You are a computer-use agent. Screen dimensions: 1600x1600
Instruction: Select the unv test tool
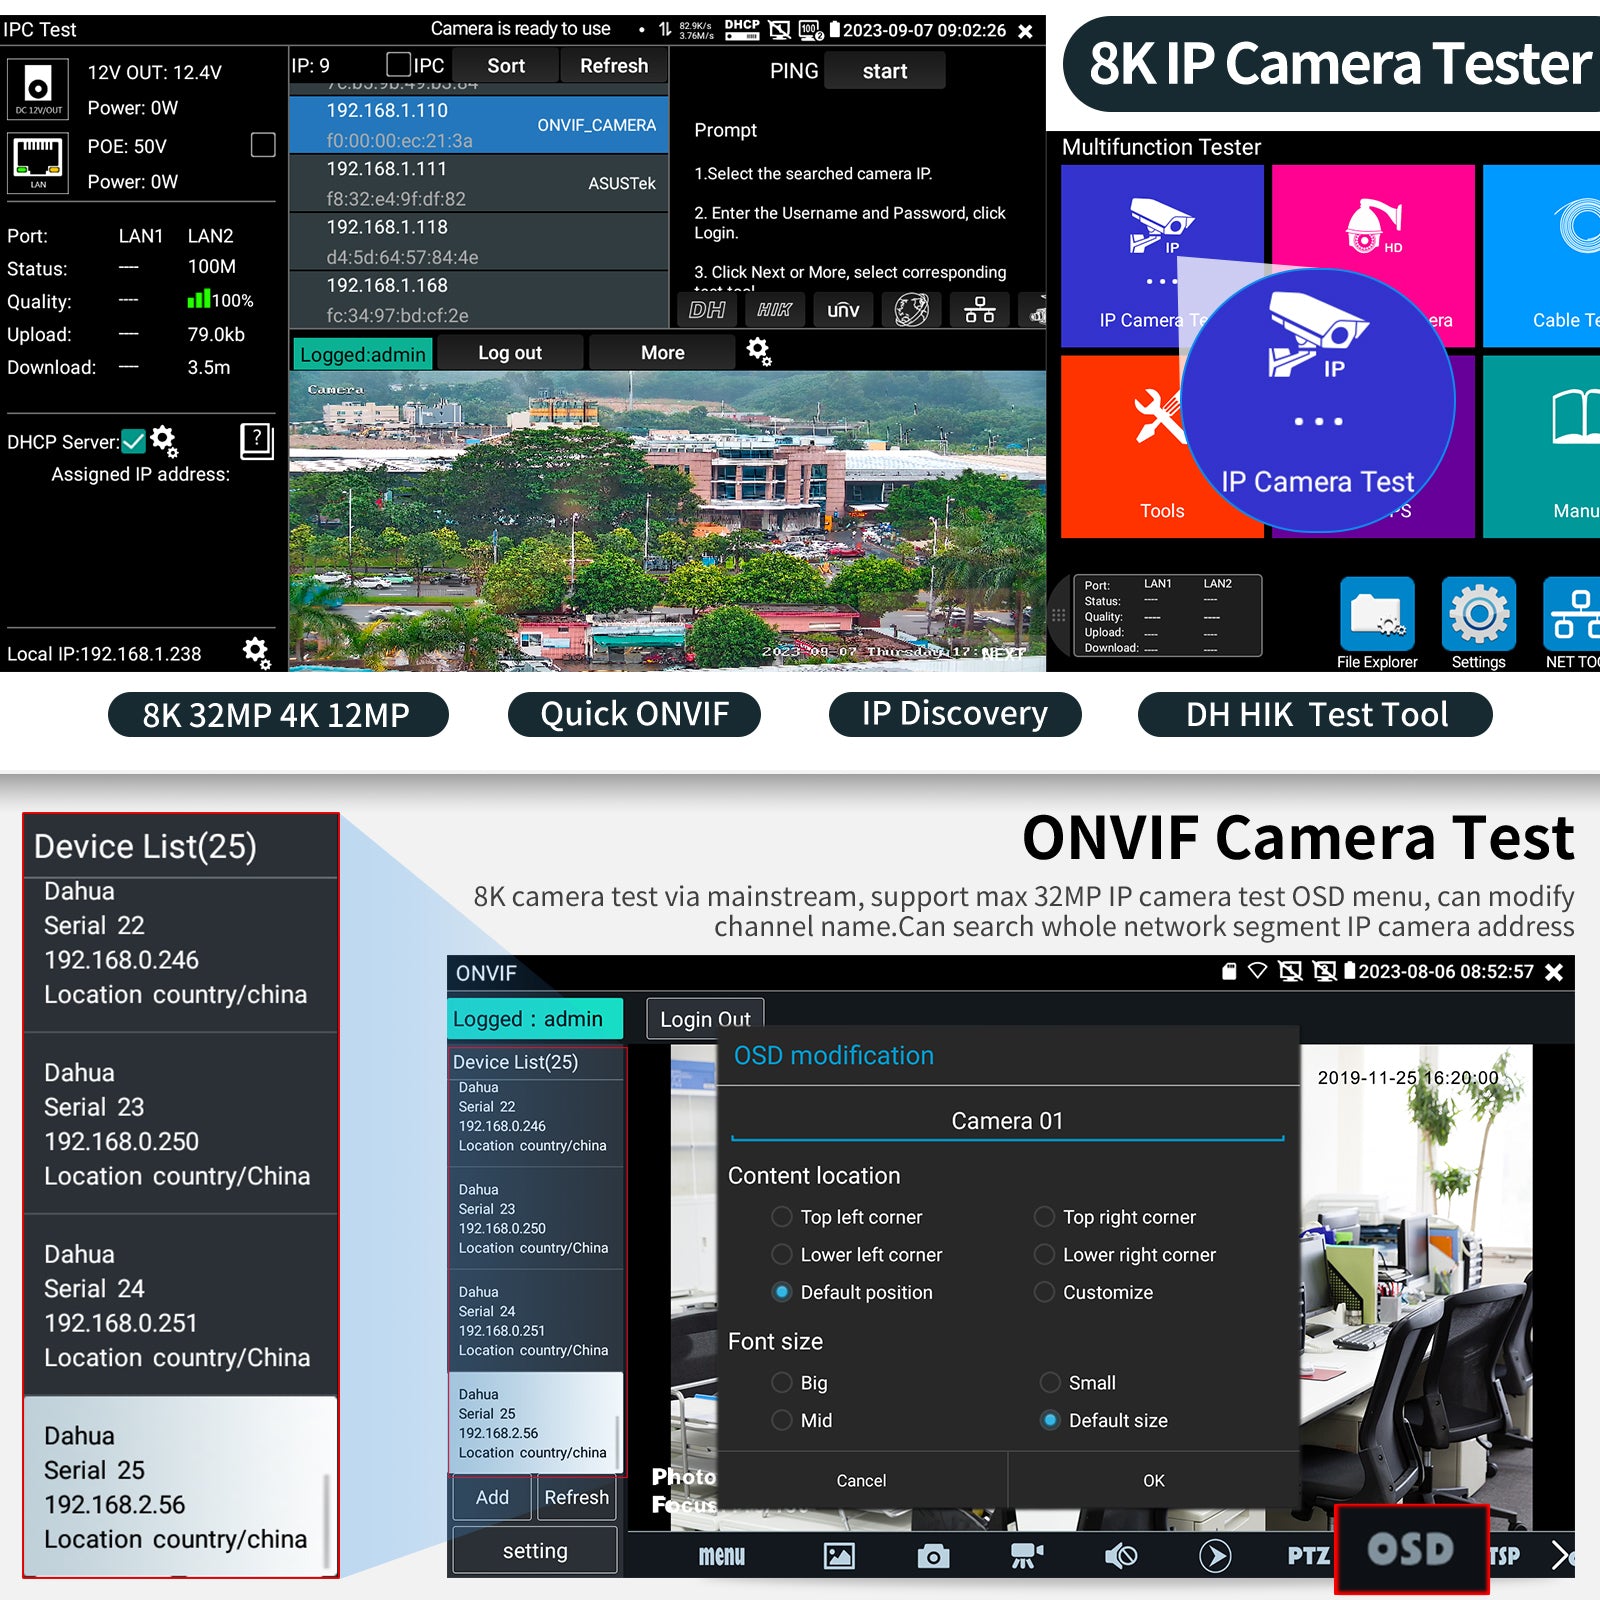843,310
